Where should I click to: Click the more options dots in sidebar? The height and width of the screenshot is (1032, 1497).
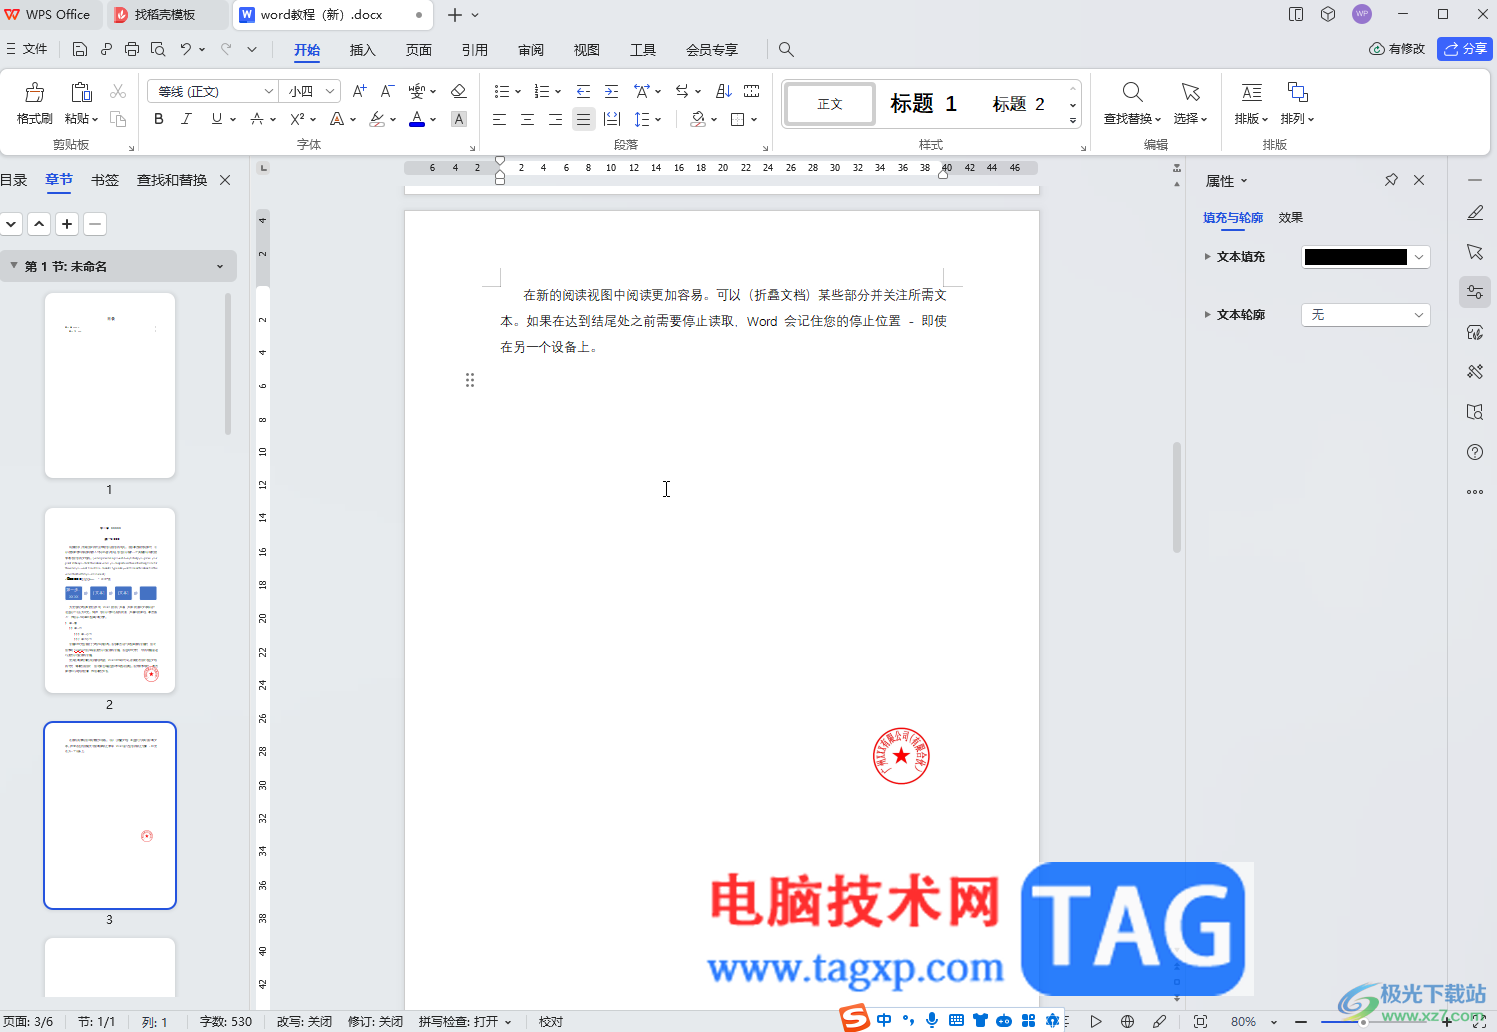point(1475,492)
